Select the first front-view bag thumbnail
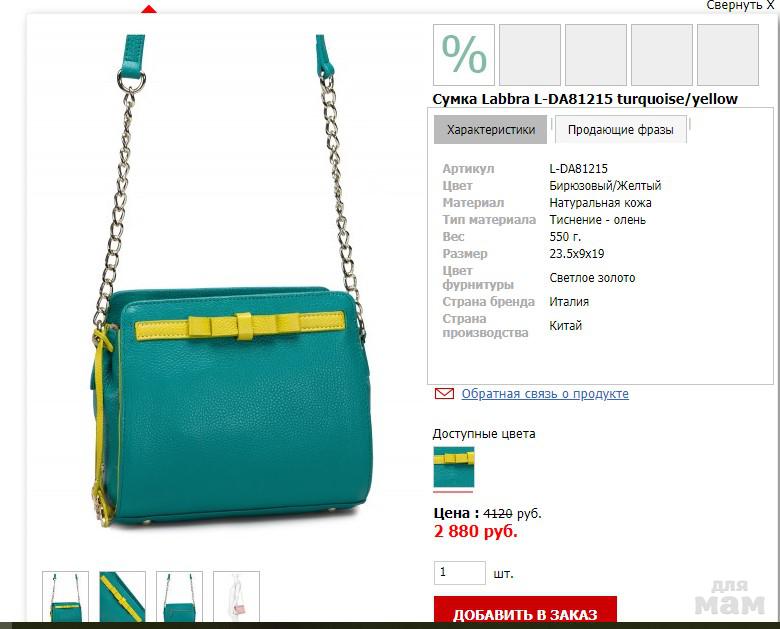This screenshot has width=780, height=629. 66,597
